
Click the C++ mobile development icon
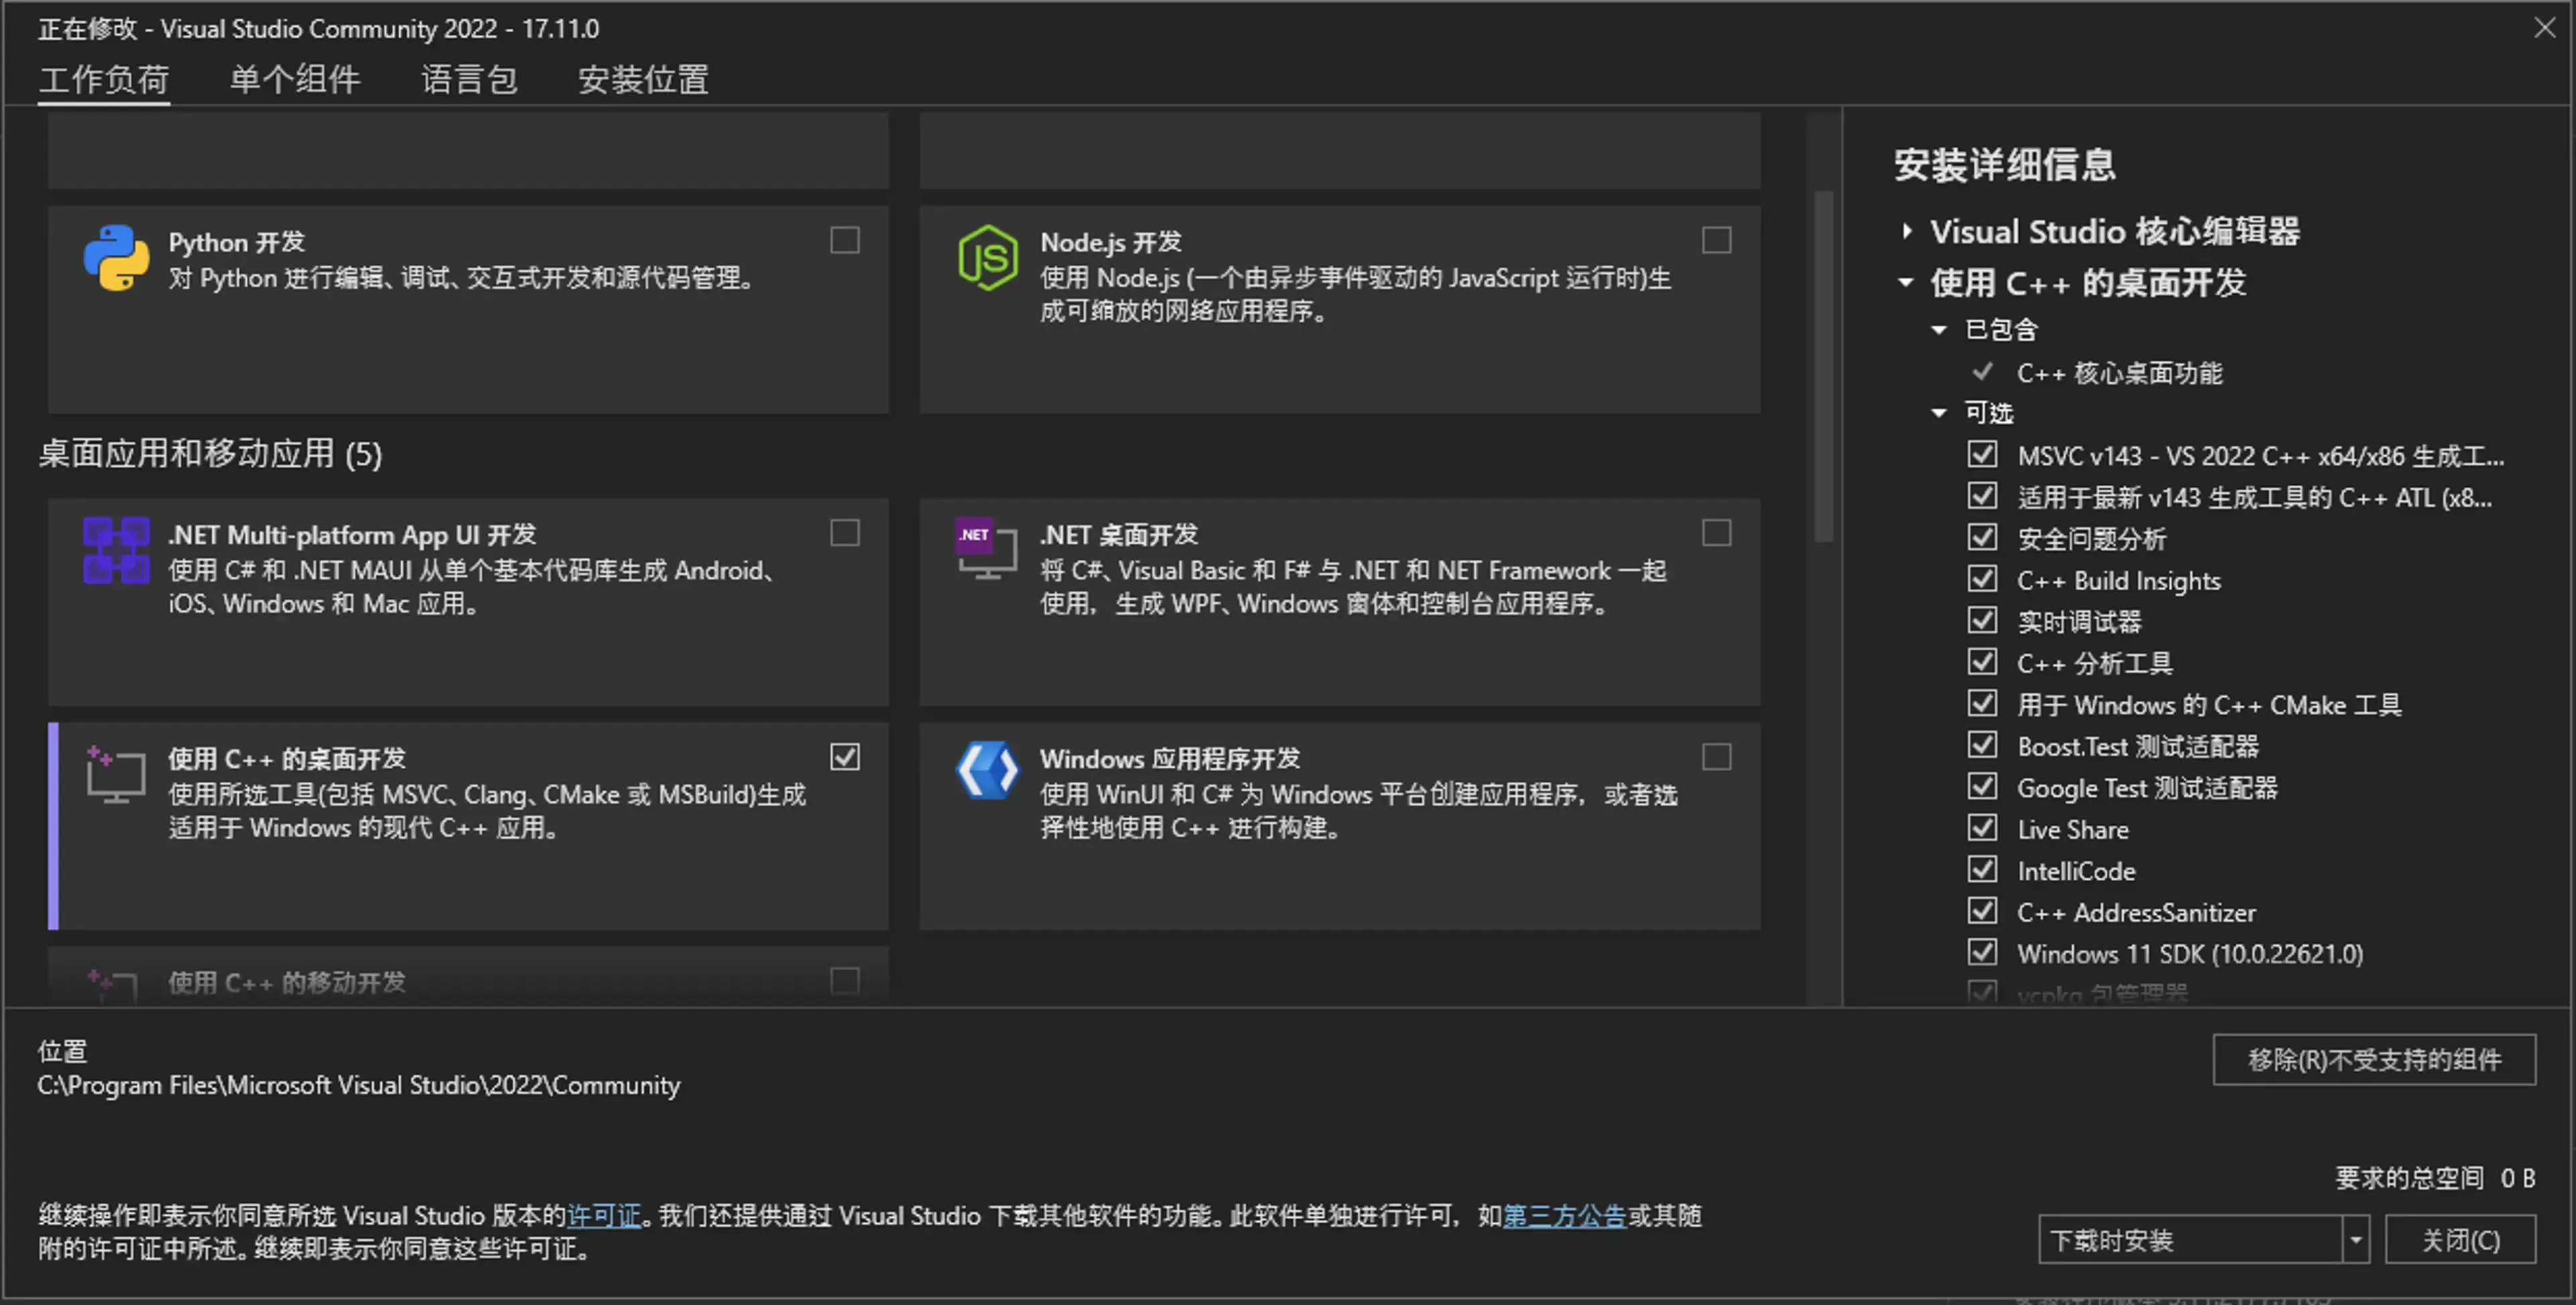[x=113, y=985]
